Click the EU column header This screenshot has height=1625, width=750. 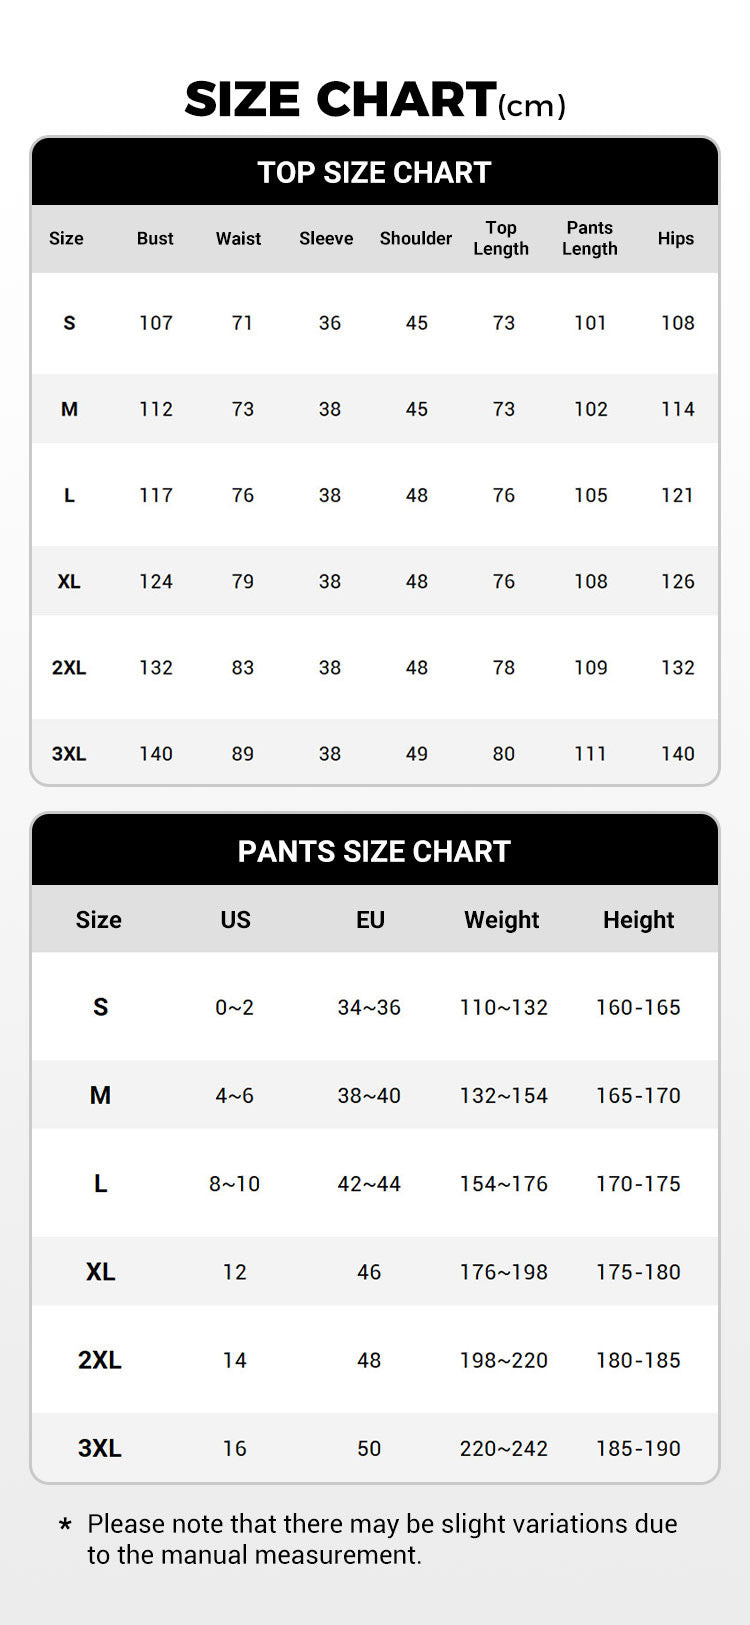click(x=370, y=920)
